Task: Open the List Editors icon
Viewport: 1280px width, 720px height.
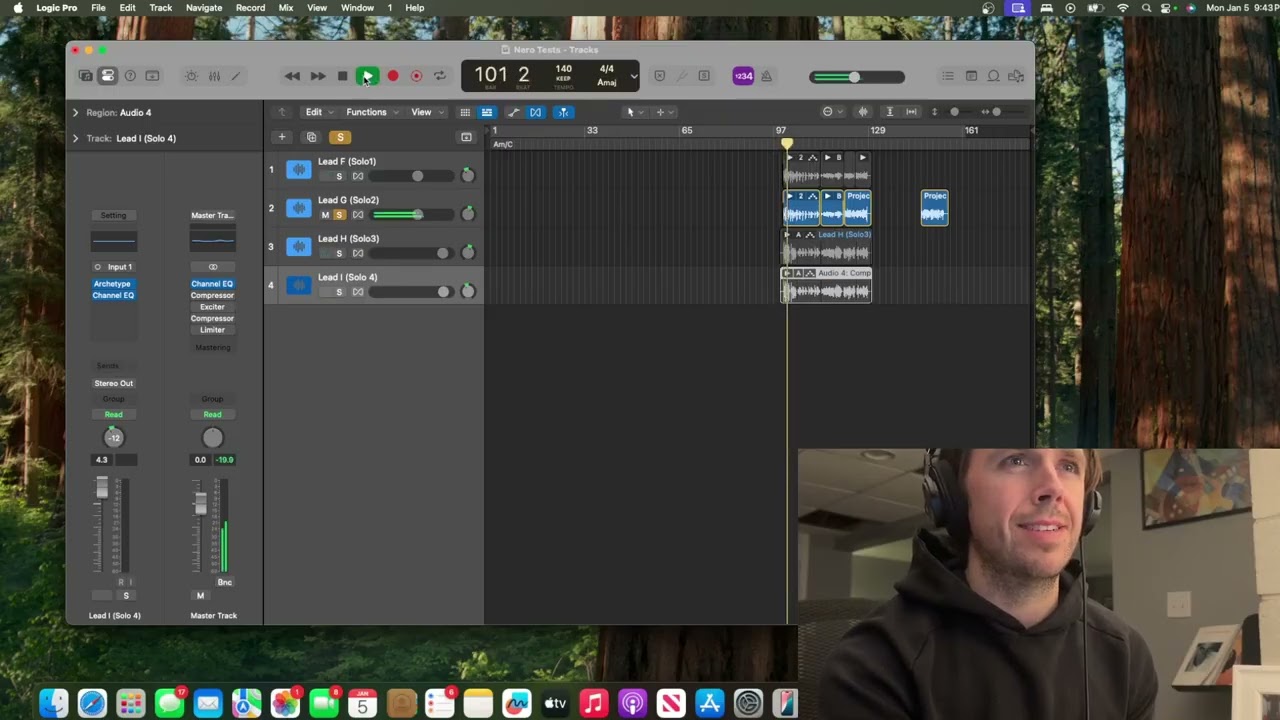Action: 948,76
